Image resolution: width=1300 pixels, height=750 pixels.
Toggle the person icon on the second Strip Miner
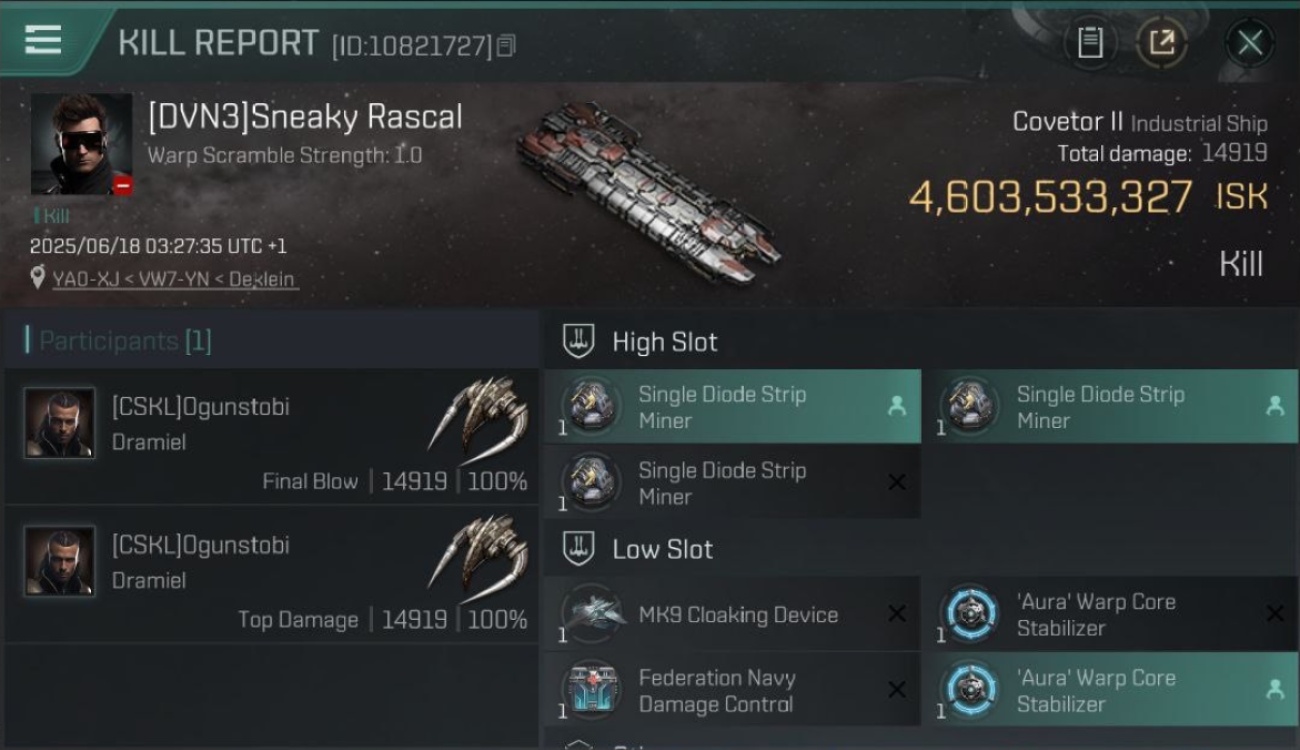pyautogui.click(x=1275, y=406)
